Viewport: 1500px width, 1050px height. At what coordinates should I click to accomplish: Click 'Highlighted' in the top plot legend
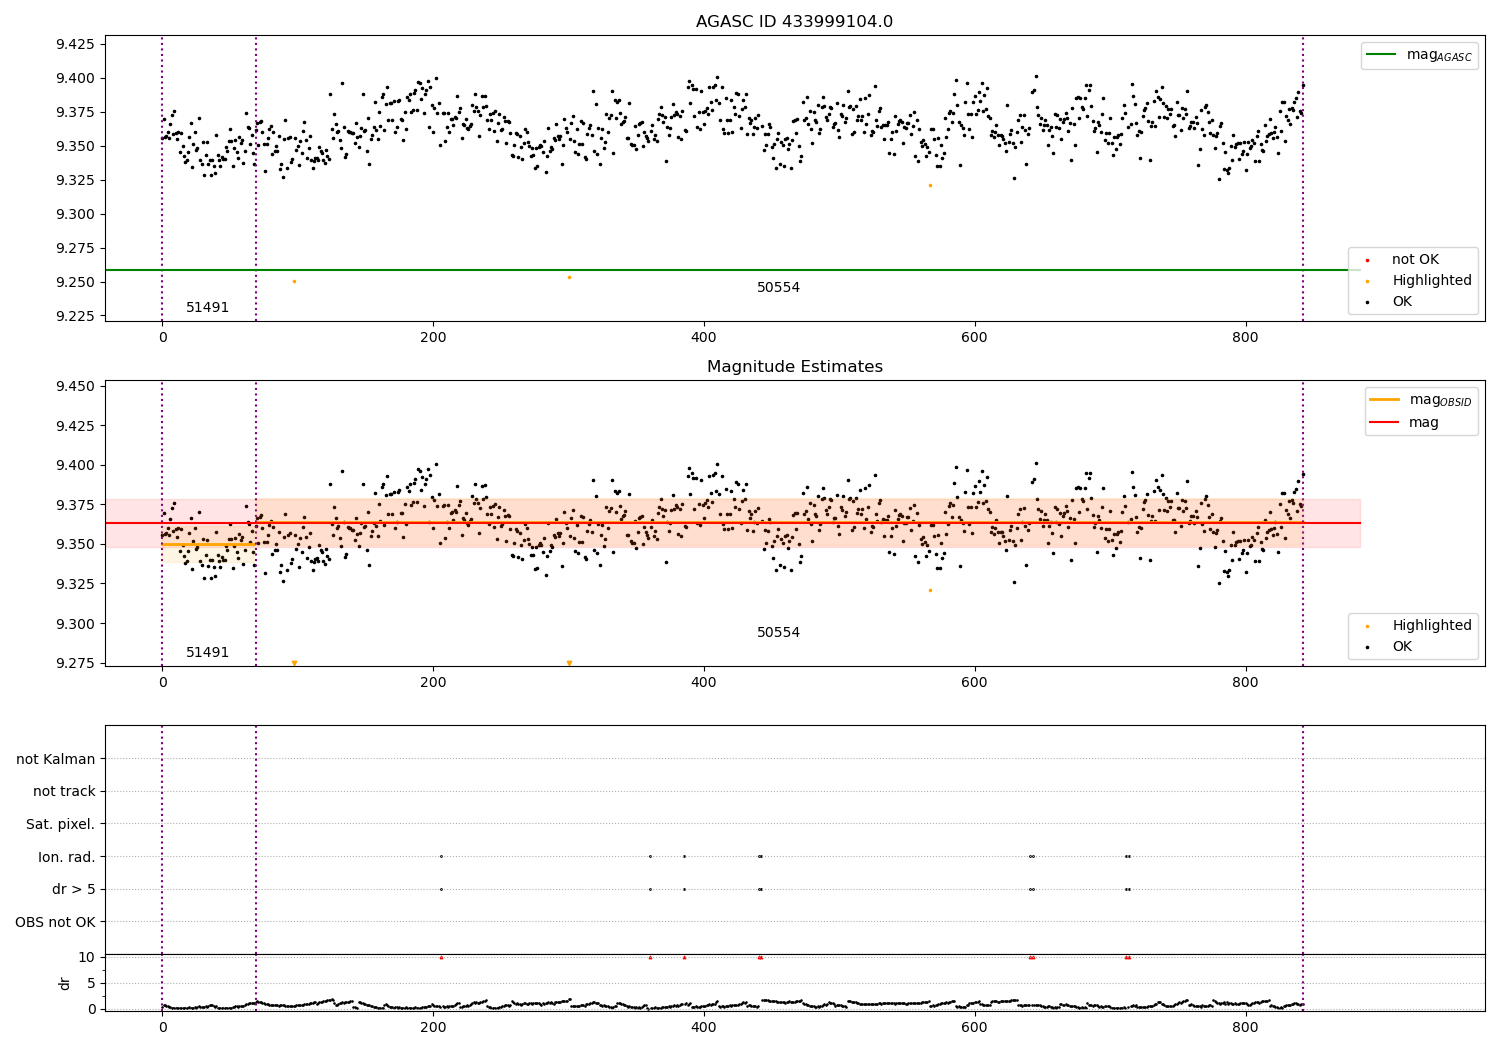click(x=1418, y=281)
